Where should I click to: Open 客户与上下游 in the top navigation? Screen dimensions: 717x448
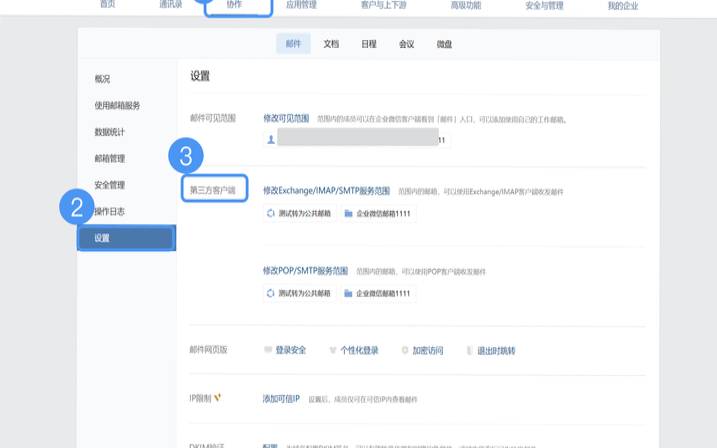pos(384,5)
